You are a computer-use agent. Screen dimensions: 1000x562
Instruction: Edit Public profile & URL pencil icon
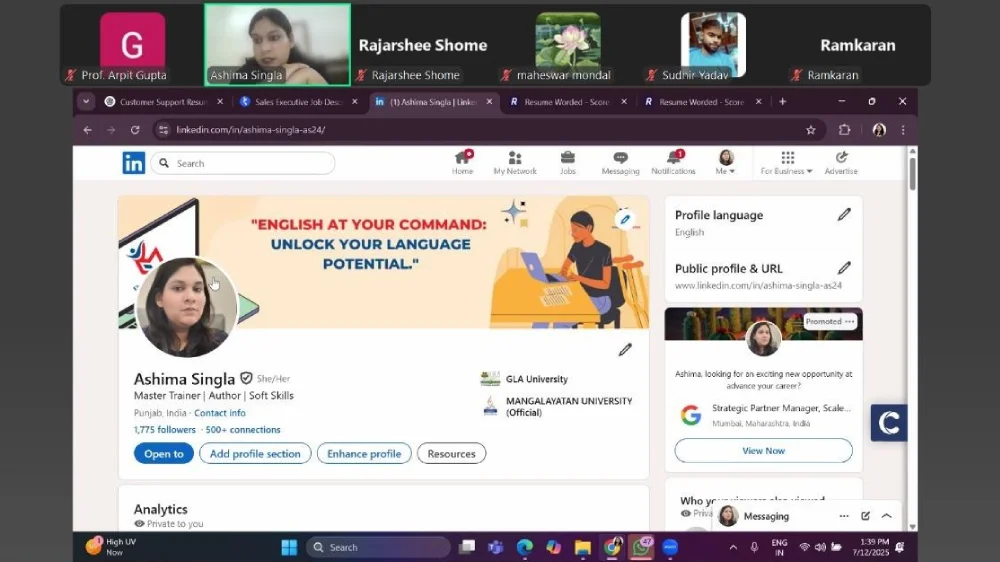(x=844, y=268)
